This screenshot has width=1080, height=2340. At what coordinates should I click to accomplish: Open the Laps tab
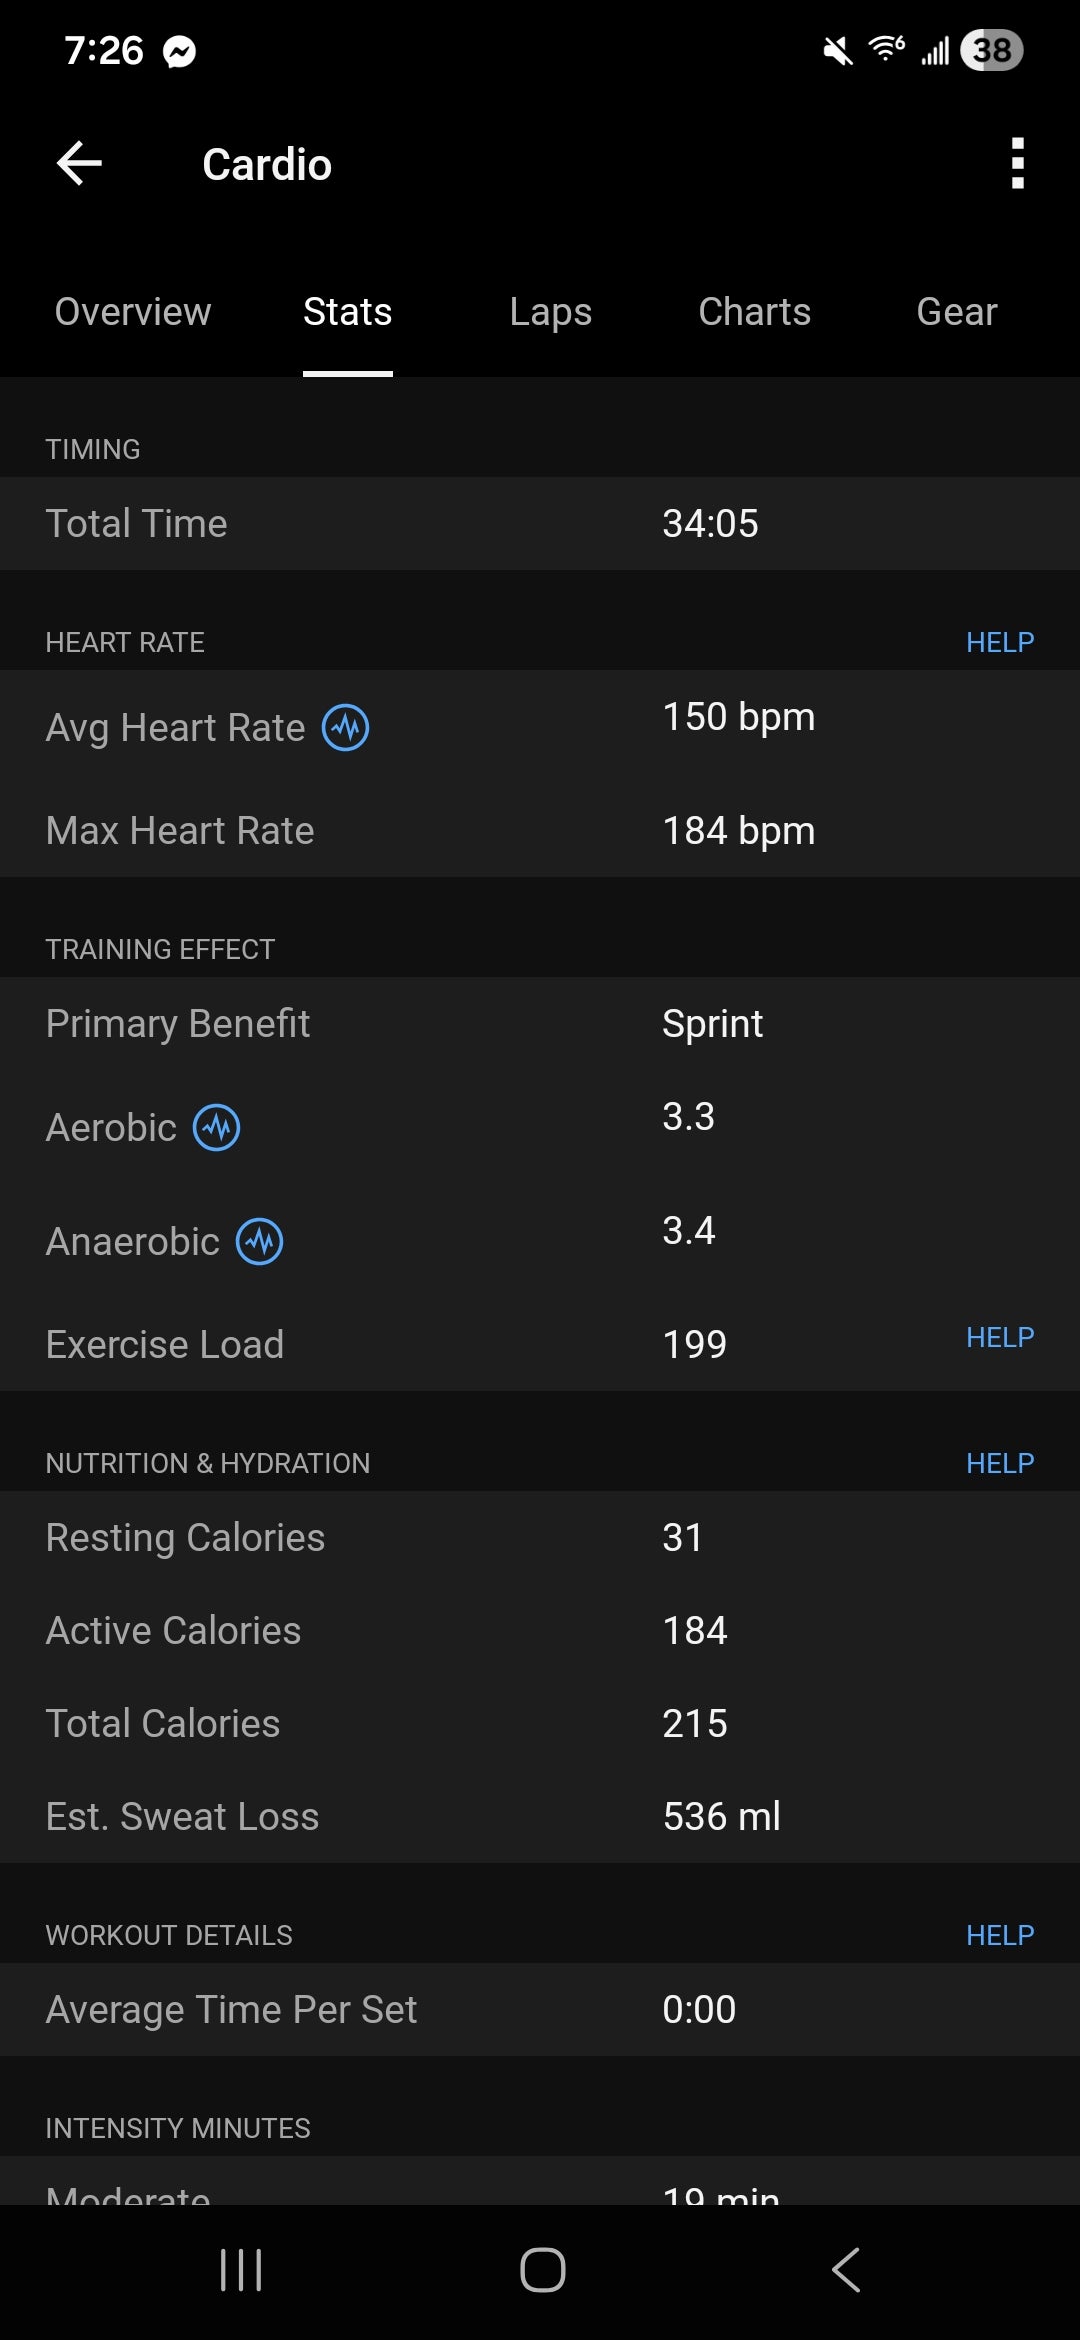click(x=550, y=312)
